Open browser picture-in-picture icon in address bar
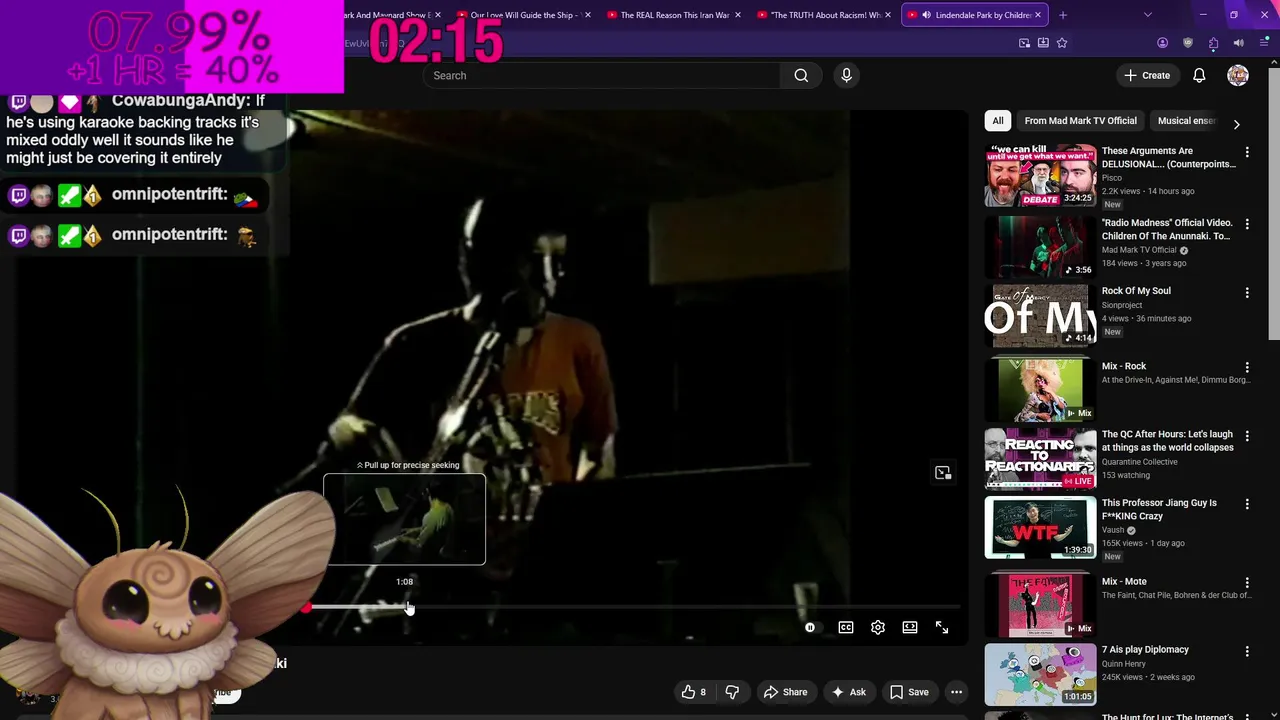This screenshot has width=1280, height=720. coord(1024,43)
